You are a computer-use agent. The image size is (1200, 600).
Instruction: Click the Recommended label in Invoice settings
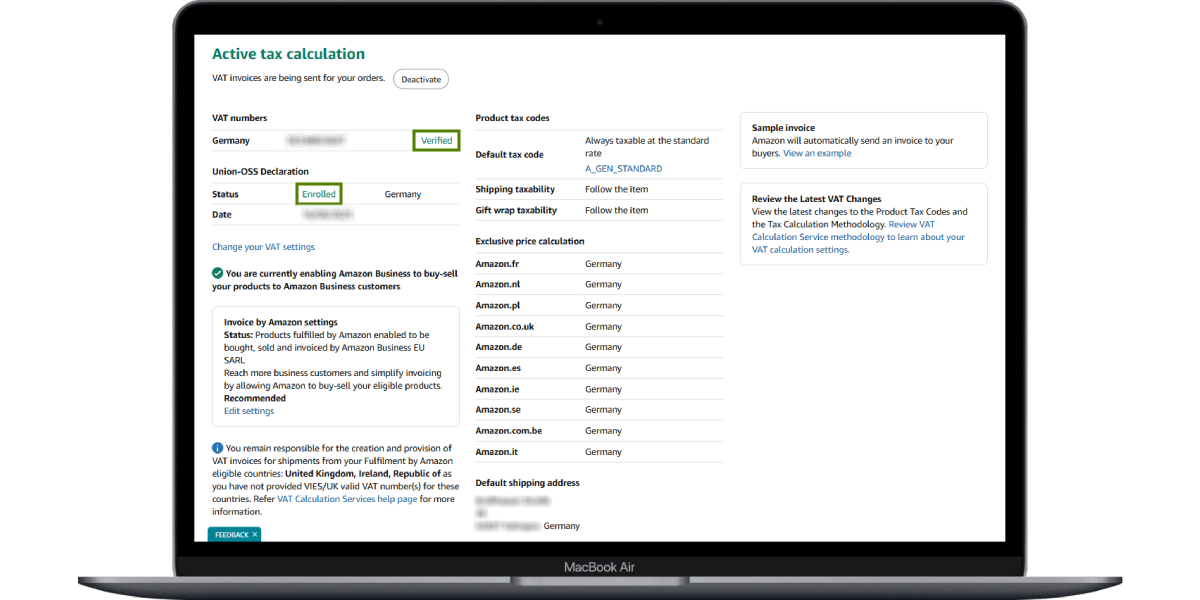click(255, 398)
